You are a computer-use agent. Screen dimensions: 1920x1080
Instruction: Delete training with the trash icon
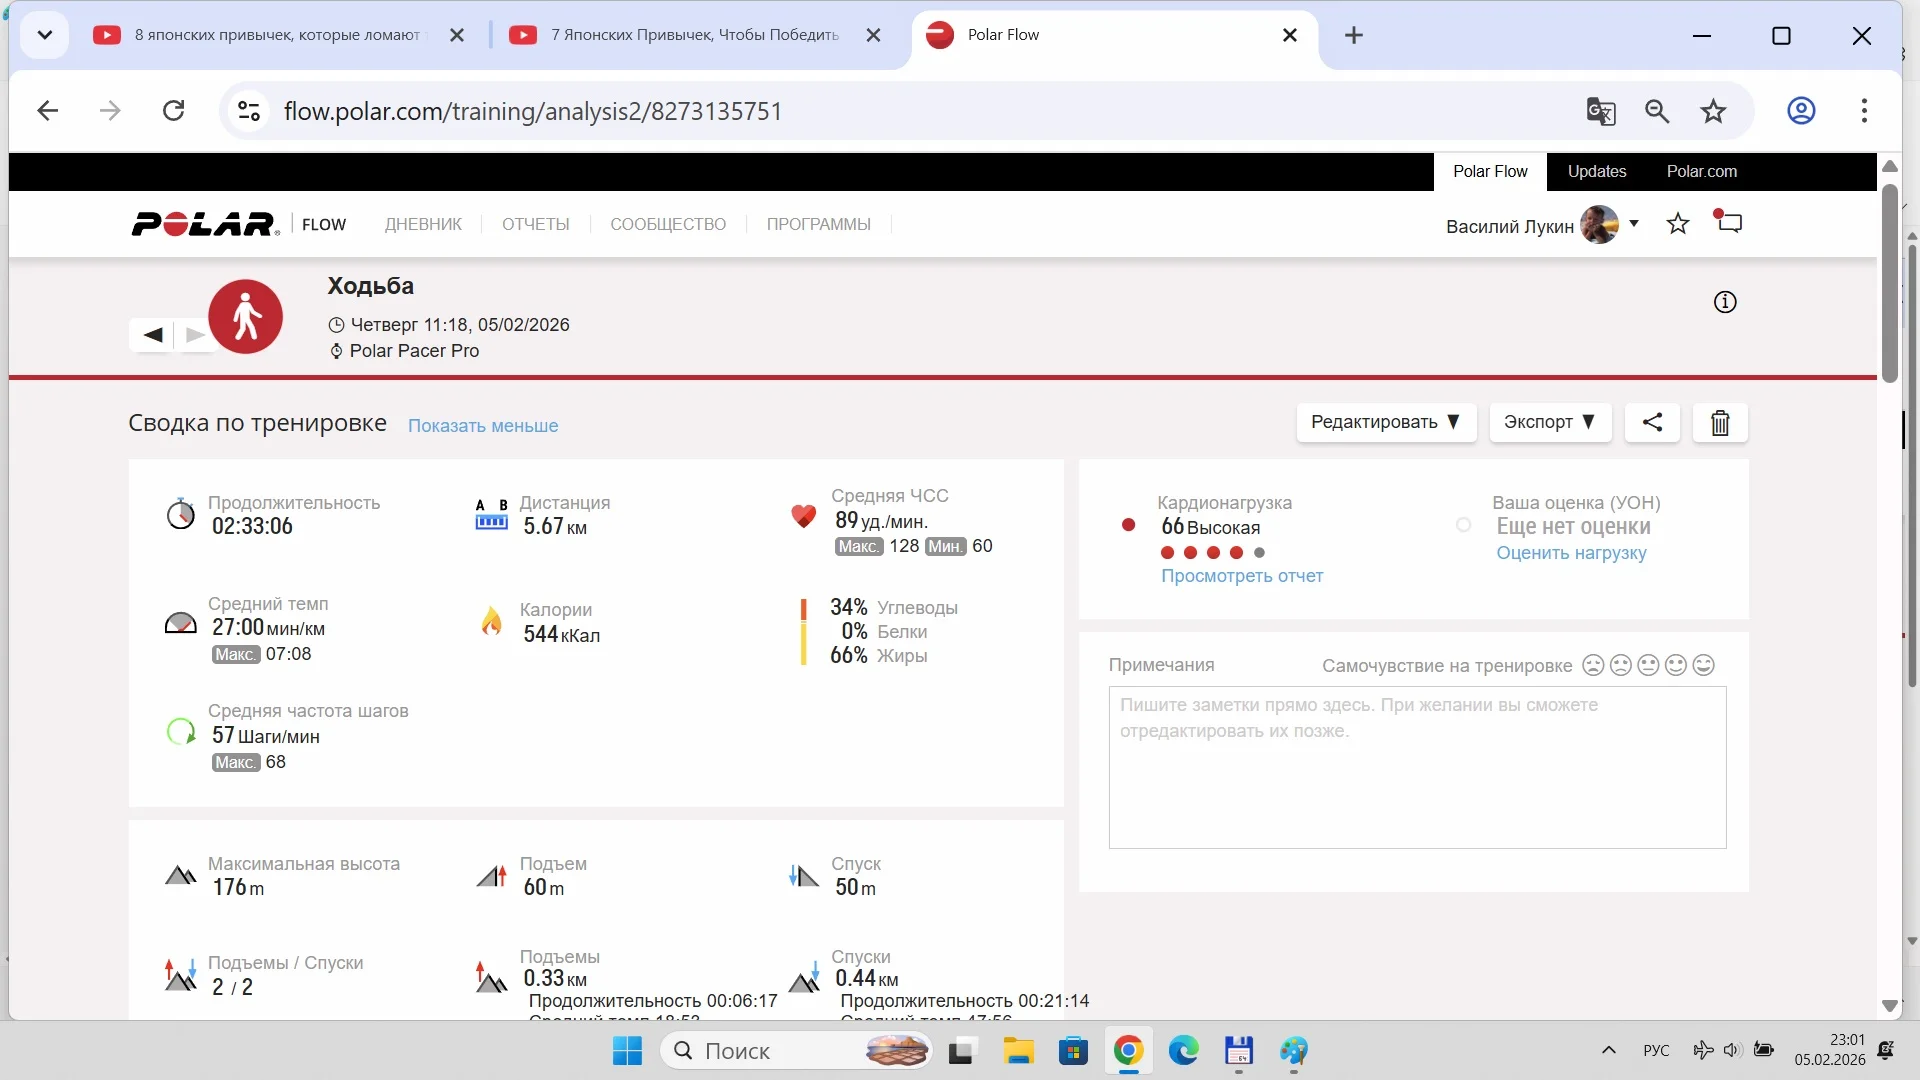[1720, 423]
